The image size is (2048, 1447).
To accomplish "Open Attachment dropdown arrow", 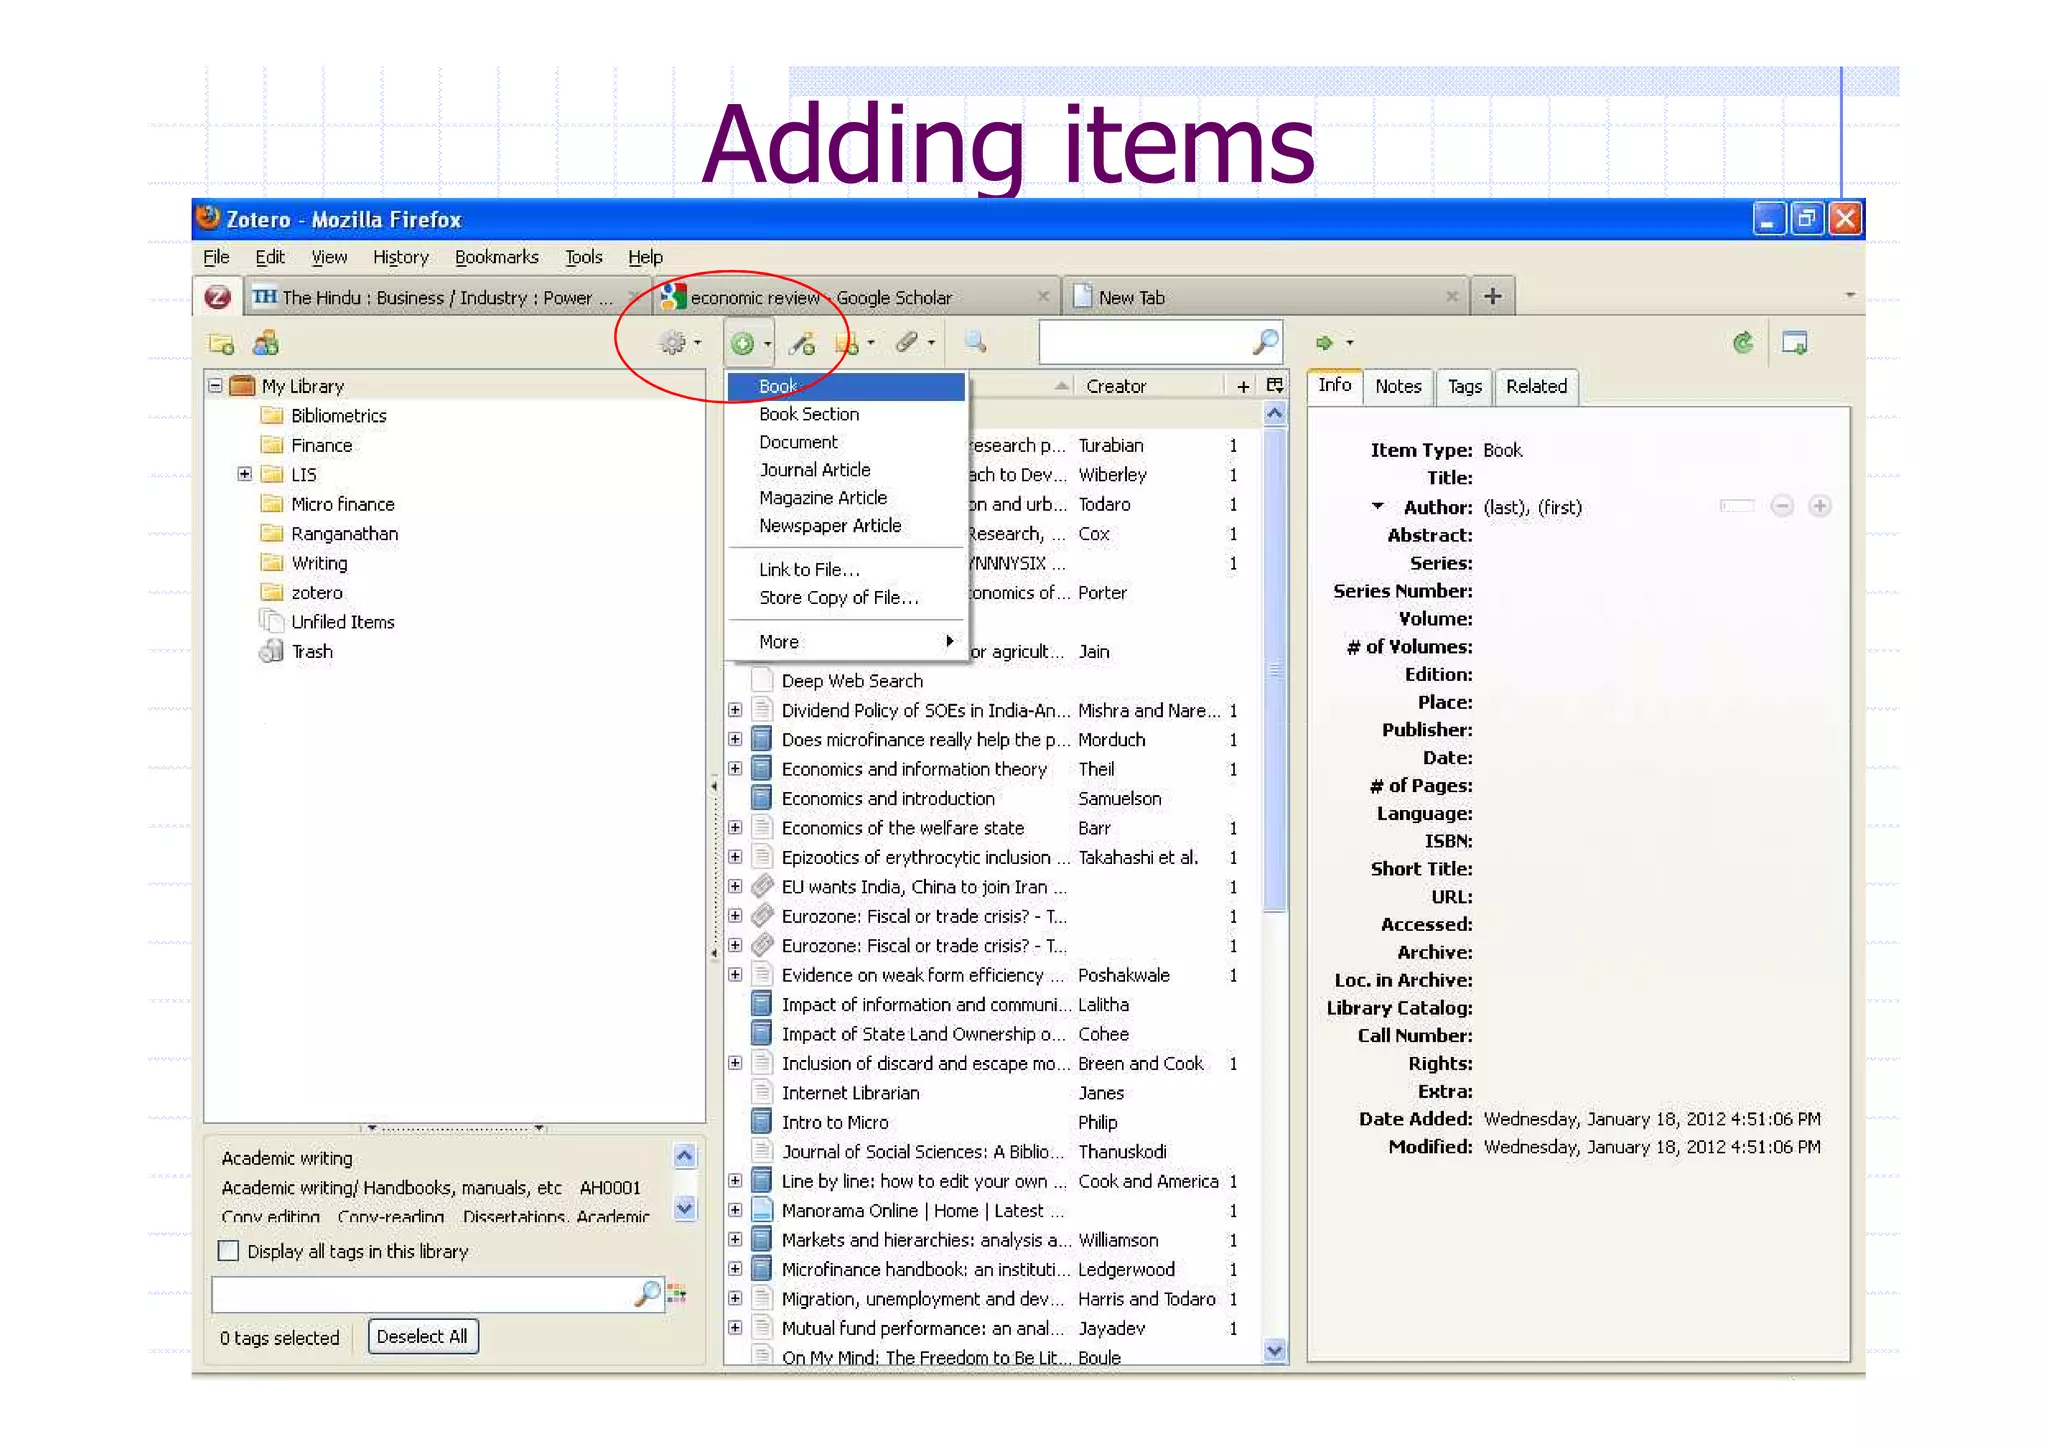I will [931, 343].
